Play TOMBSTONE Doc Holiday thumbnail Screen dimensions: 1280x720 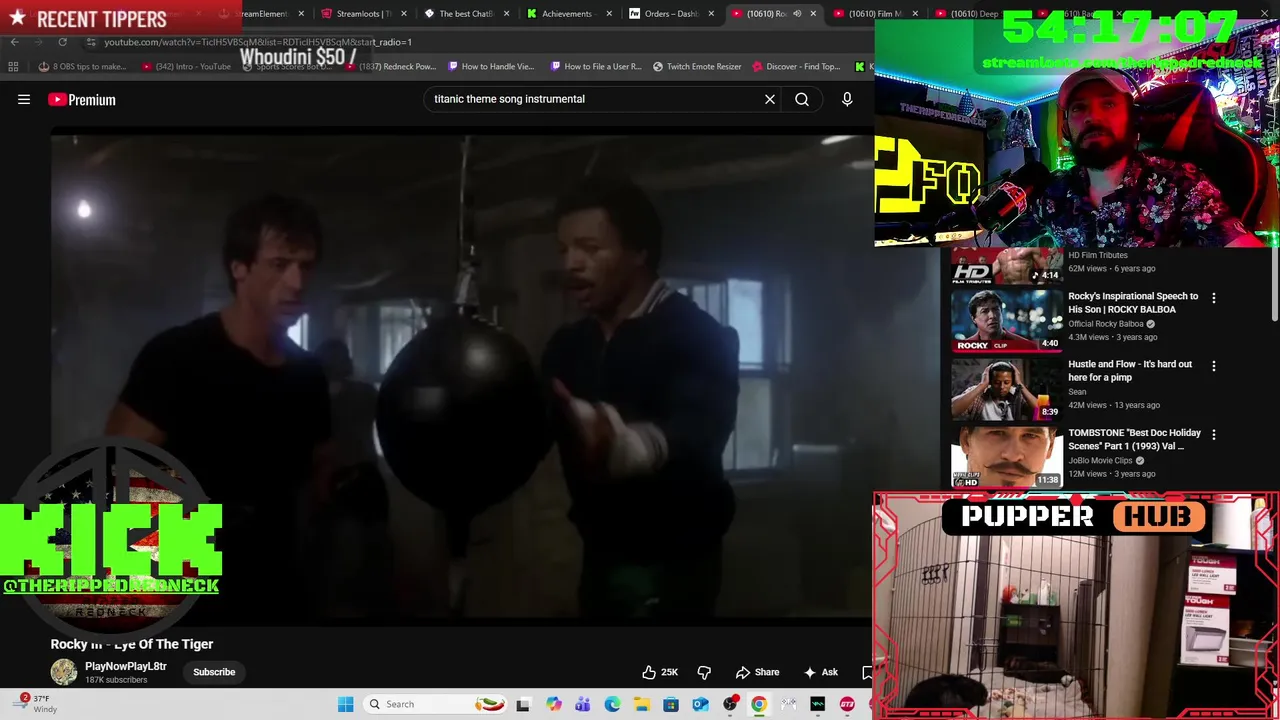(1007, 457)
